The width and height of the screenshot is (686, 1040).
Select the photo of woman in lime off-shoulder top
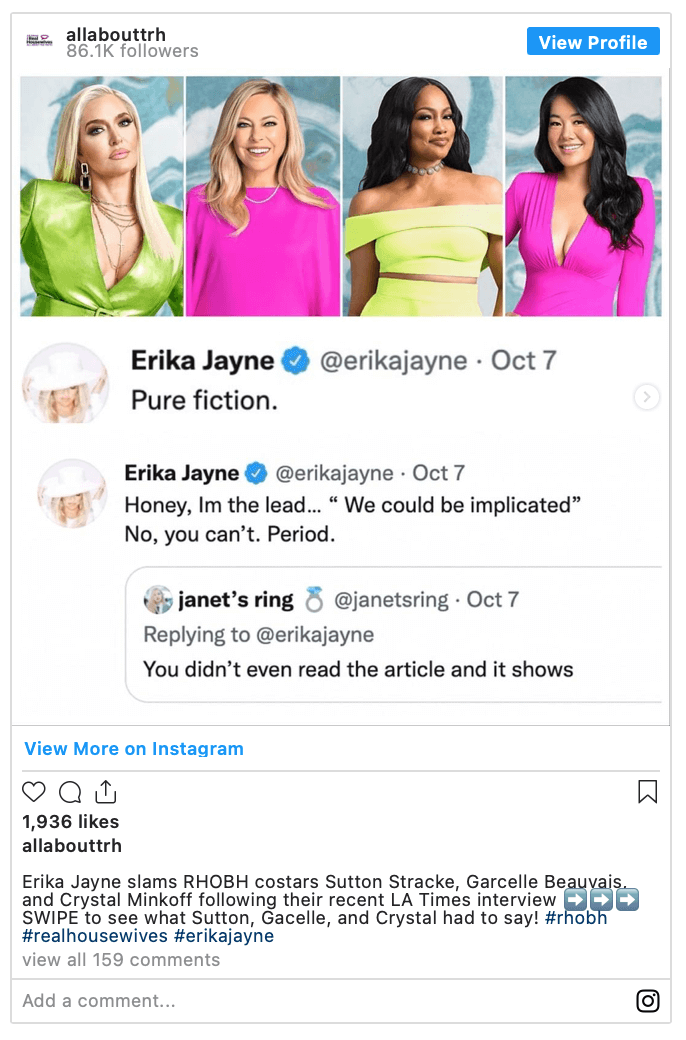pyautogui.click(x=423, y=196)
